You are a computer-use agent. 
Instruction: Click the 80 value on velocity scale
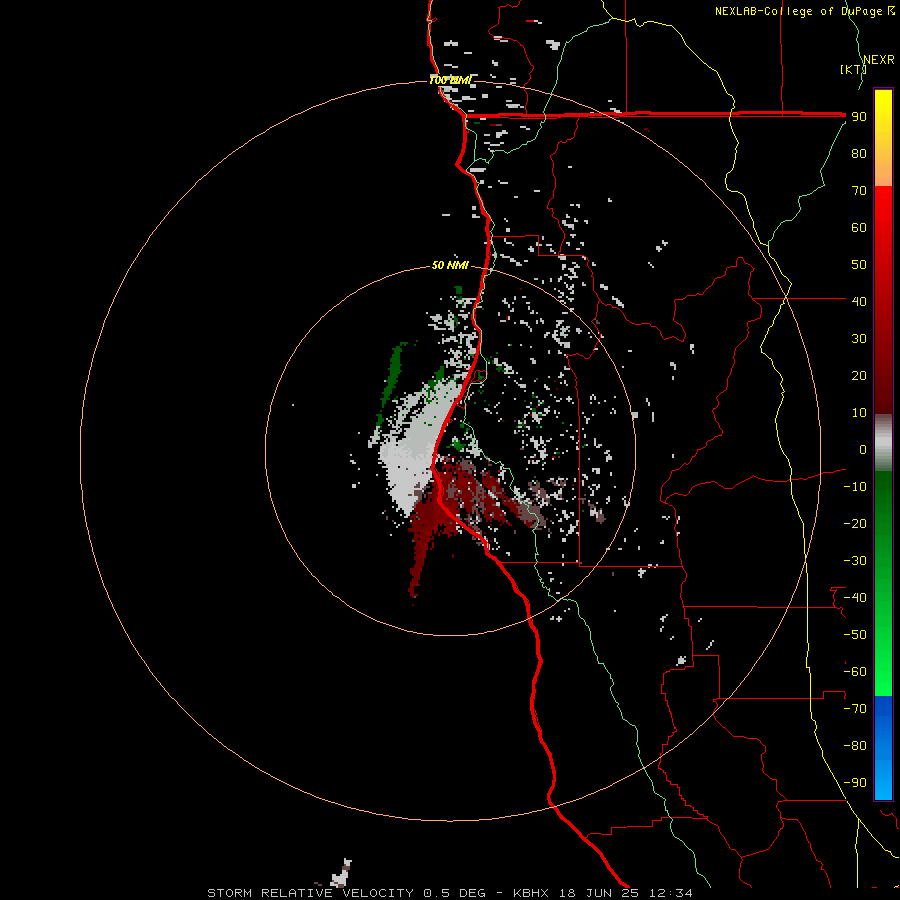[x=859, y=153]
